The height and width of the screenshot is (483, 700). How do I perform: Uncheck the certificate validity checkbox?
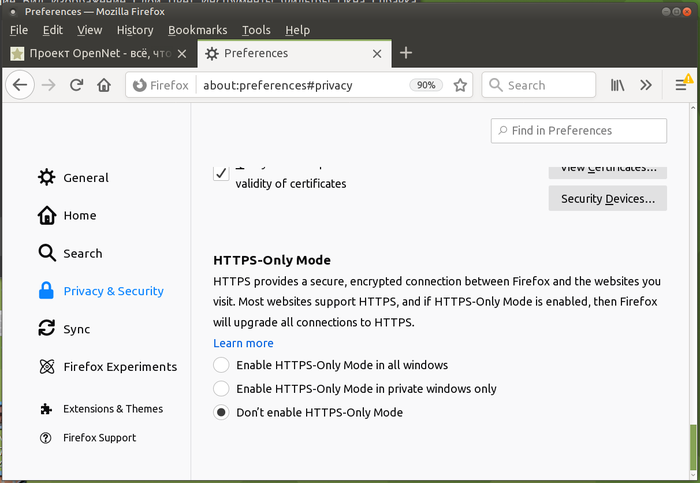(x=221, y=173)
